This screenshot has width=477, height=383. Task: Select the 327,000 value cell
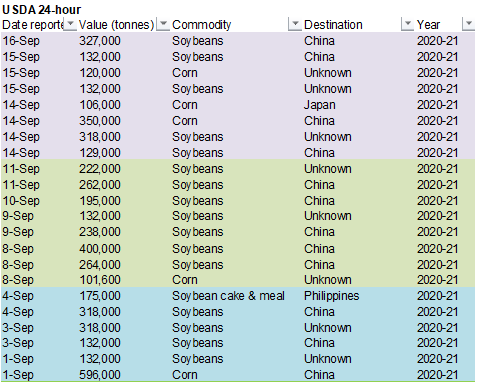(x=100, y=41)
